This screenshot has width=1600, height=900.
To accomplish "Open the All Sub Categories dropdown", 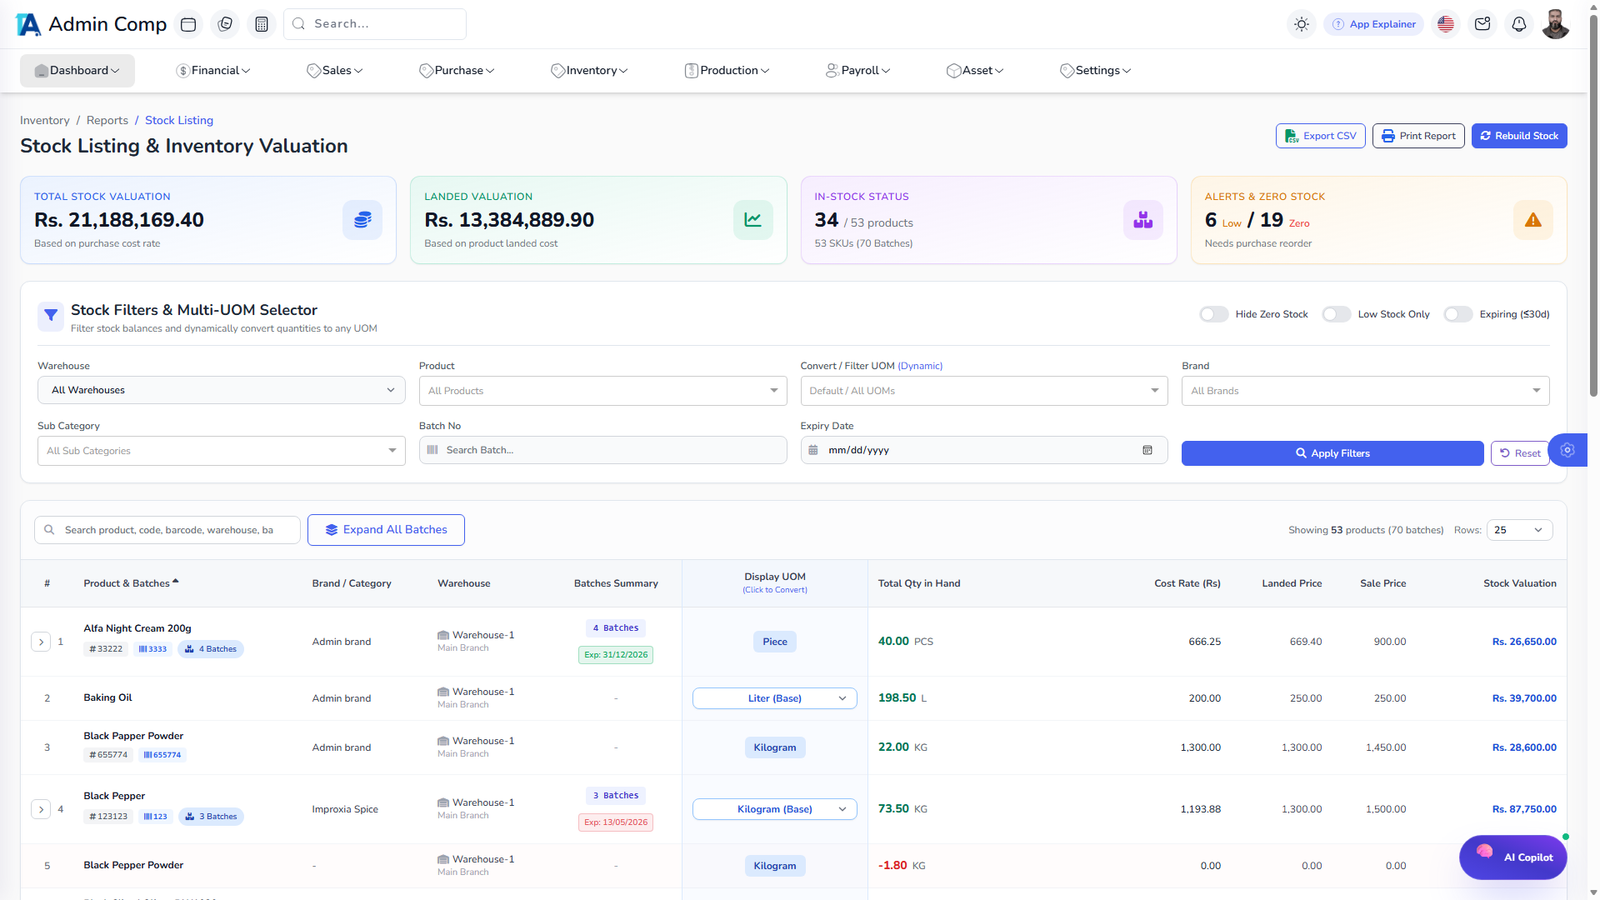I will point(221,451).
